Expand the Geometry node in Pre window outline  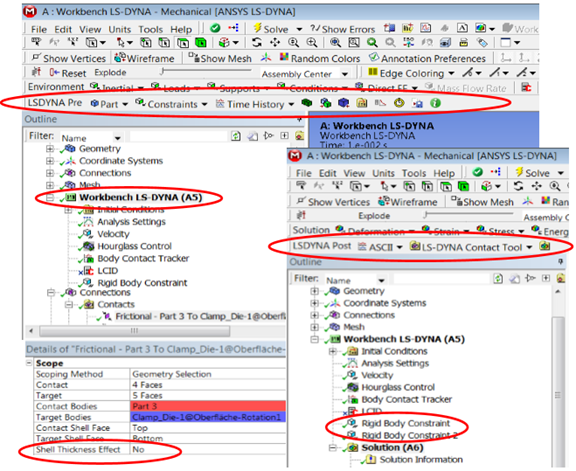(50, 149)
